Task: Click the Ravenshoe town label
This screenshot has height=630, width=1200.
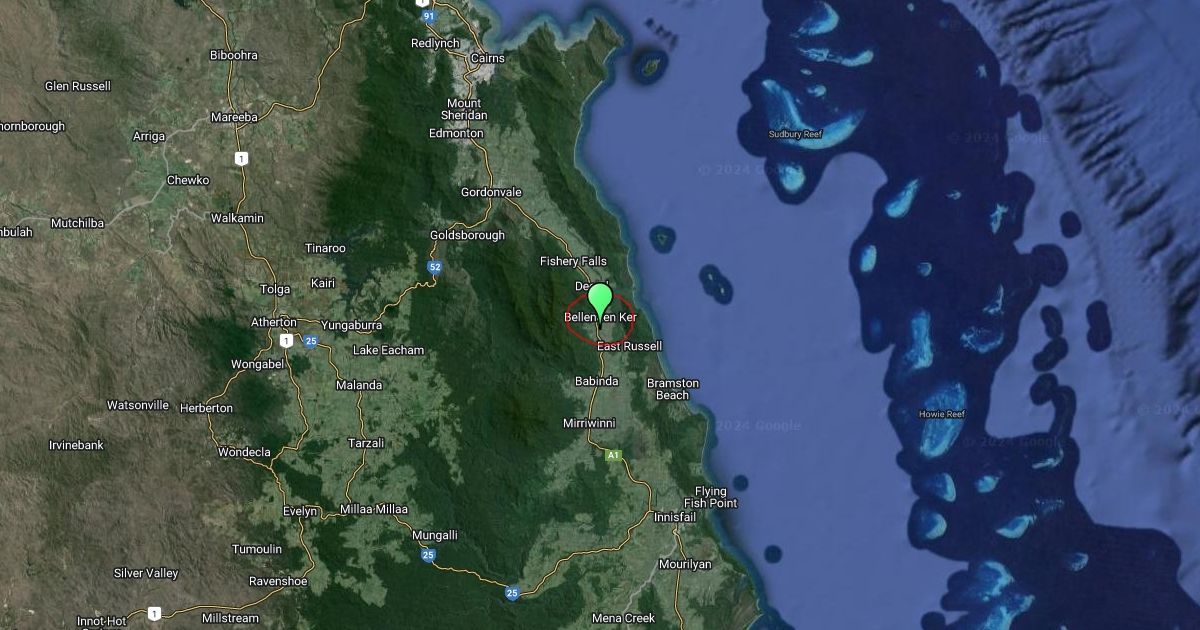Action: (247, 580)
